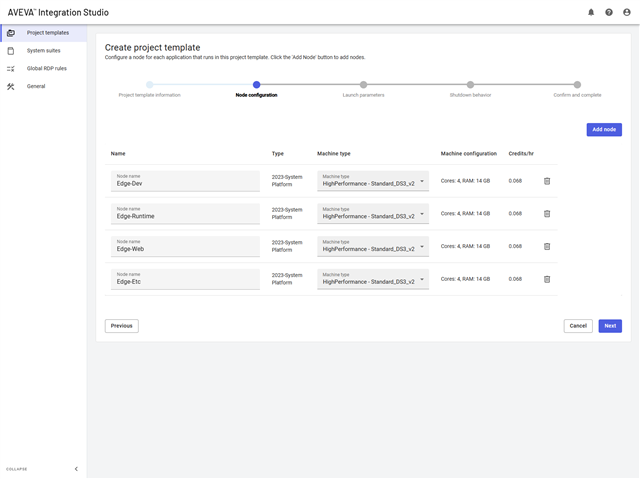Go to System suites menu item

(x=43, y=51)
